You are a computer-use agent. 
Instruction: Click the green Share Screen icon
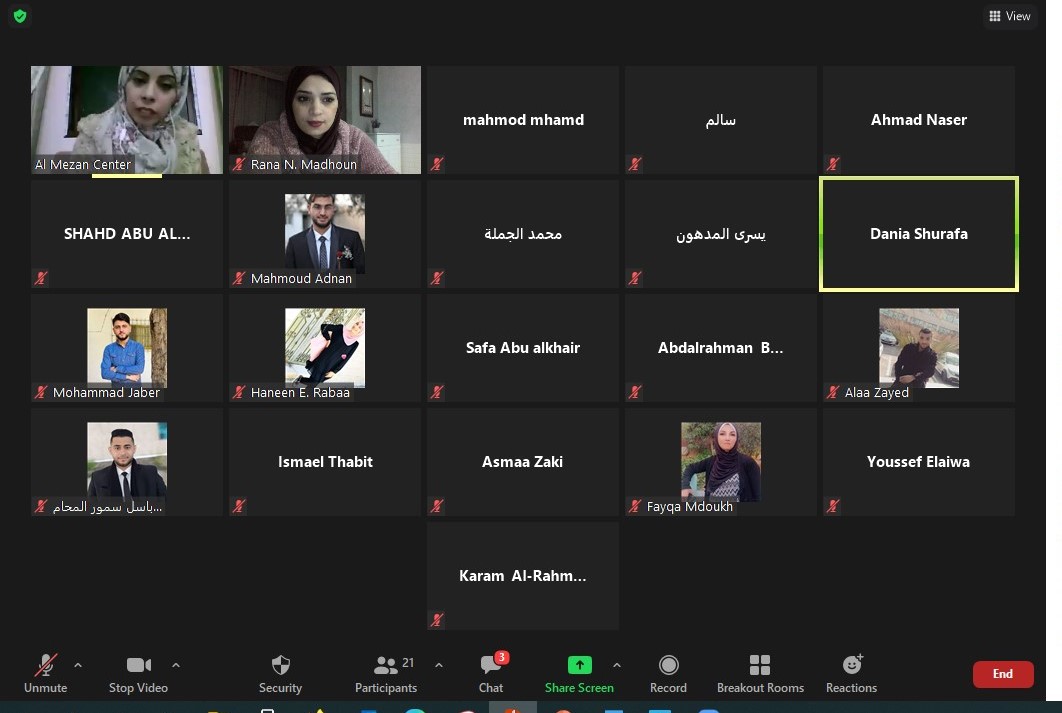point(579,665)
